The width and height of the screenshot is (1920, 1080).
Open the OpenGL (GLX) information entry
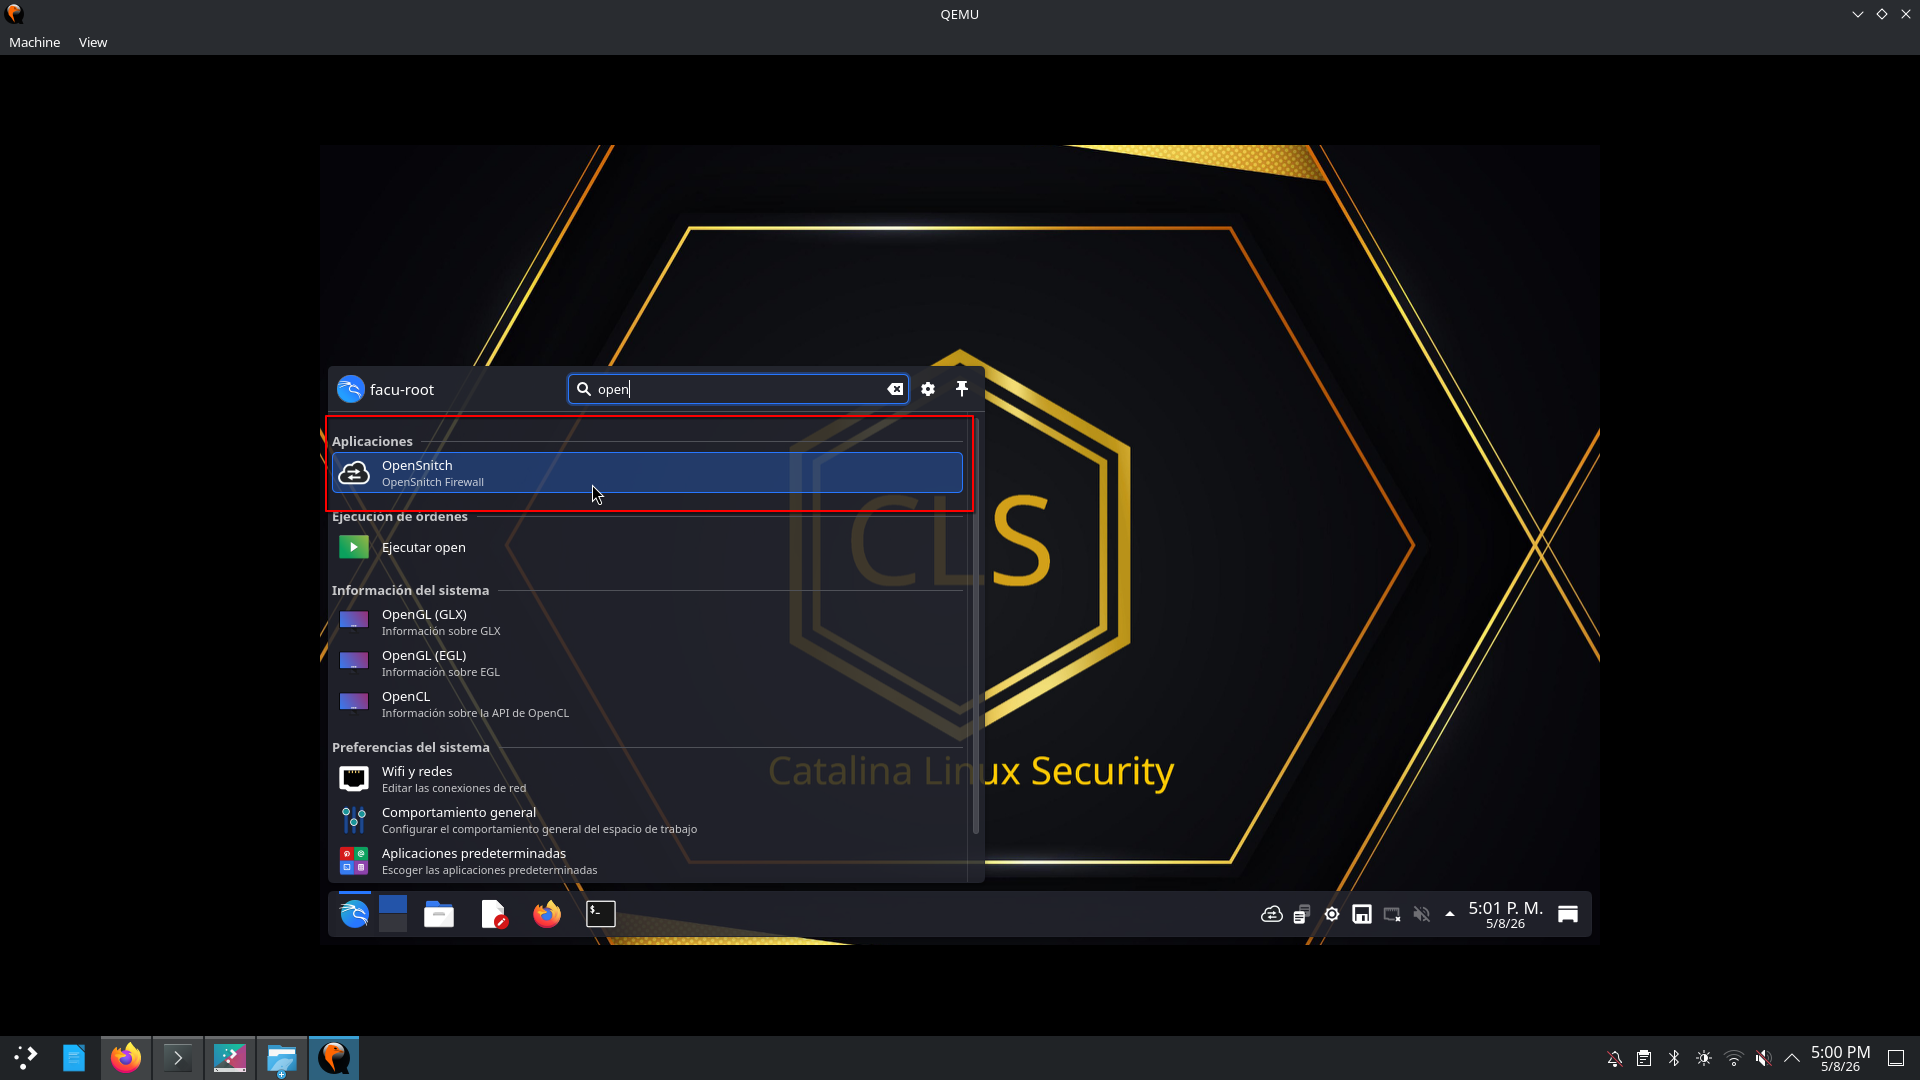pos(647,622)
